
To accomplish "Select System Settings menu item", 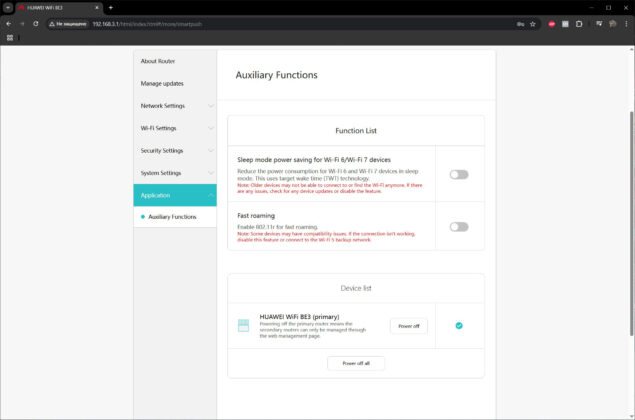I will click(x=175, y=173).
